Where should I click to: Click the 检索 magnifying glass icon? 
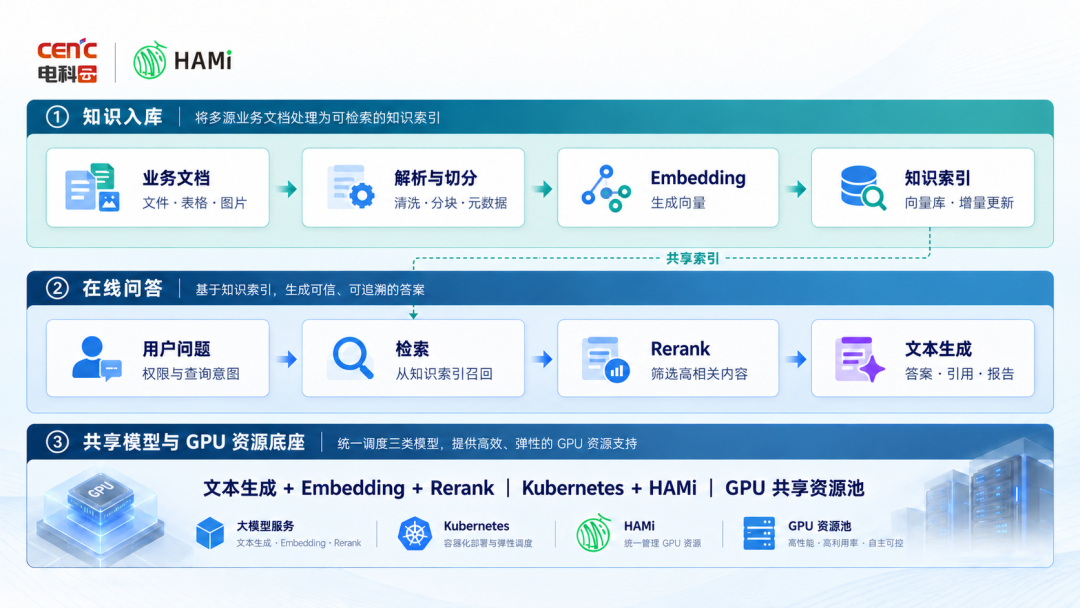point(353,358)
